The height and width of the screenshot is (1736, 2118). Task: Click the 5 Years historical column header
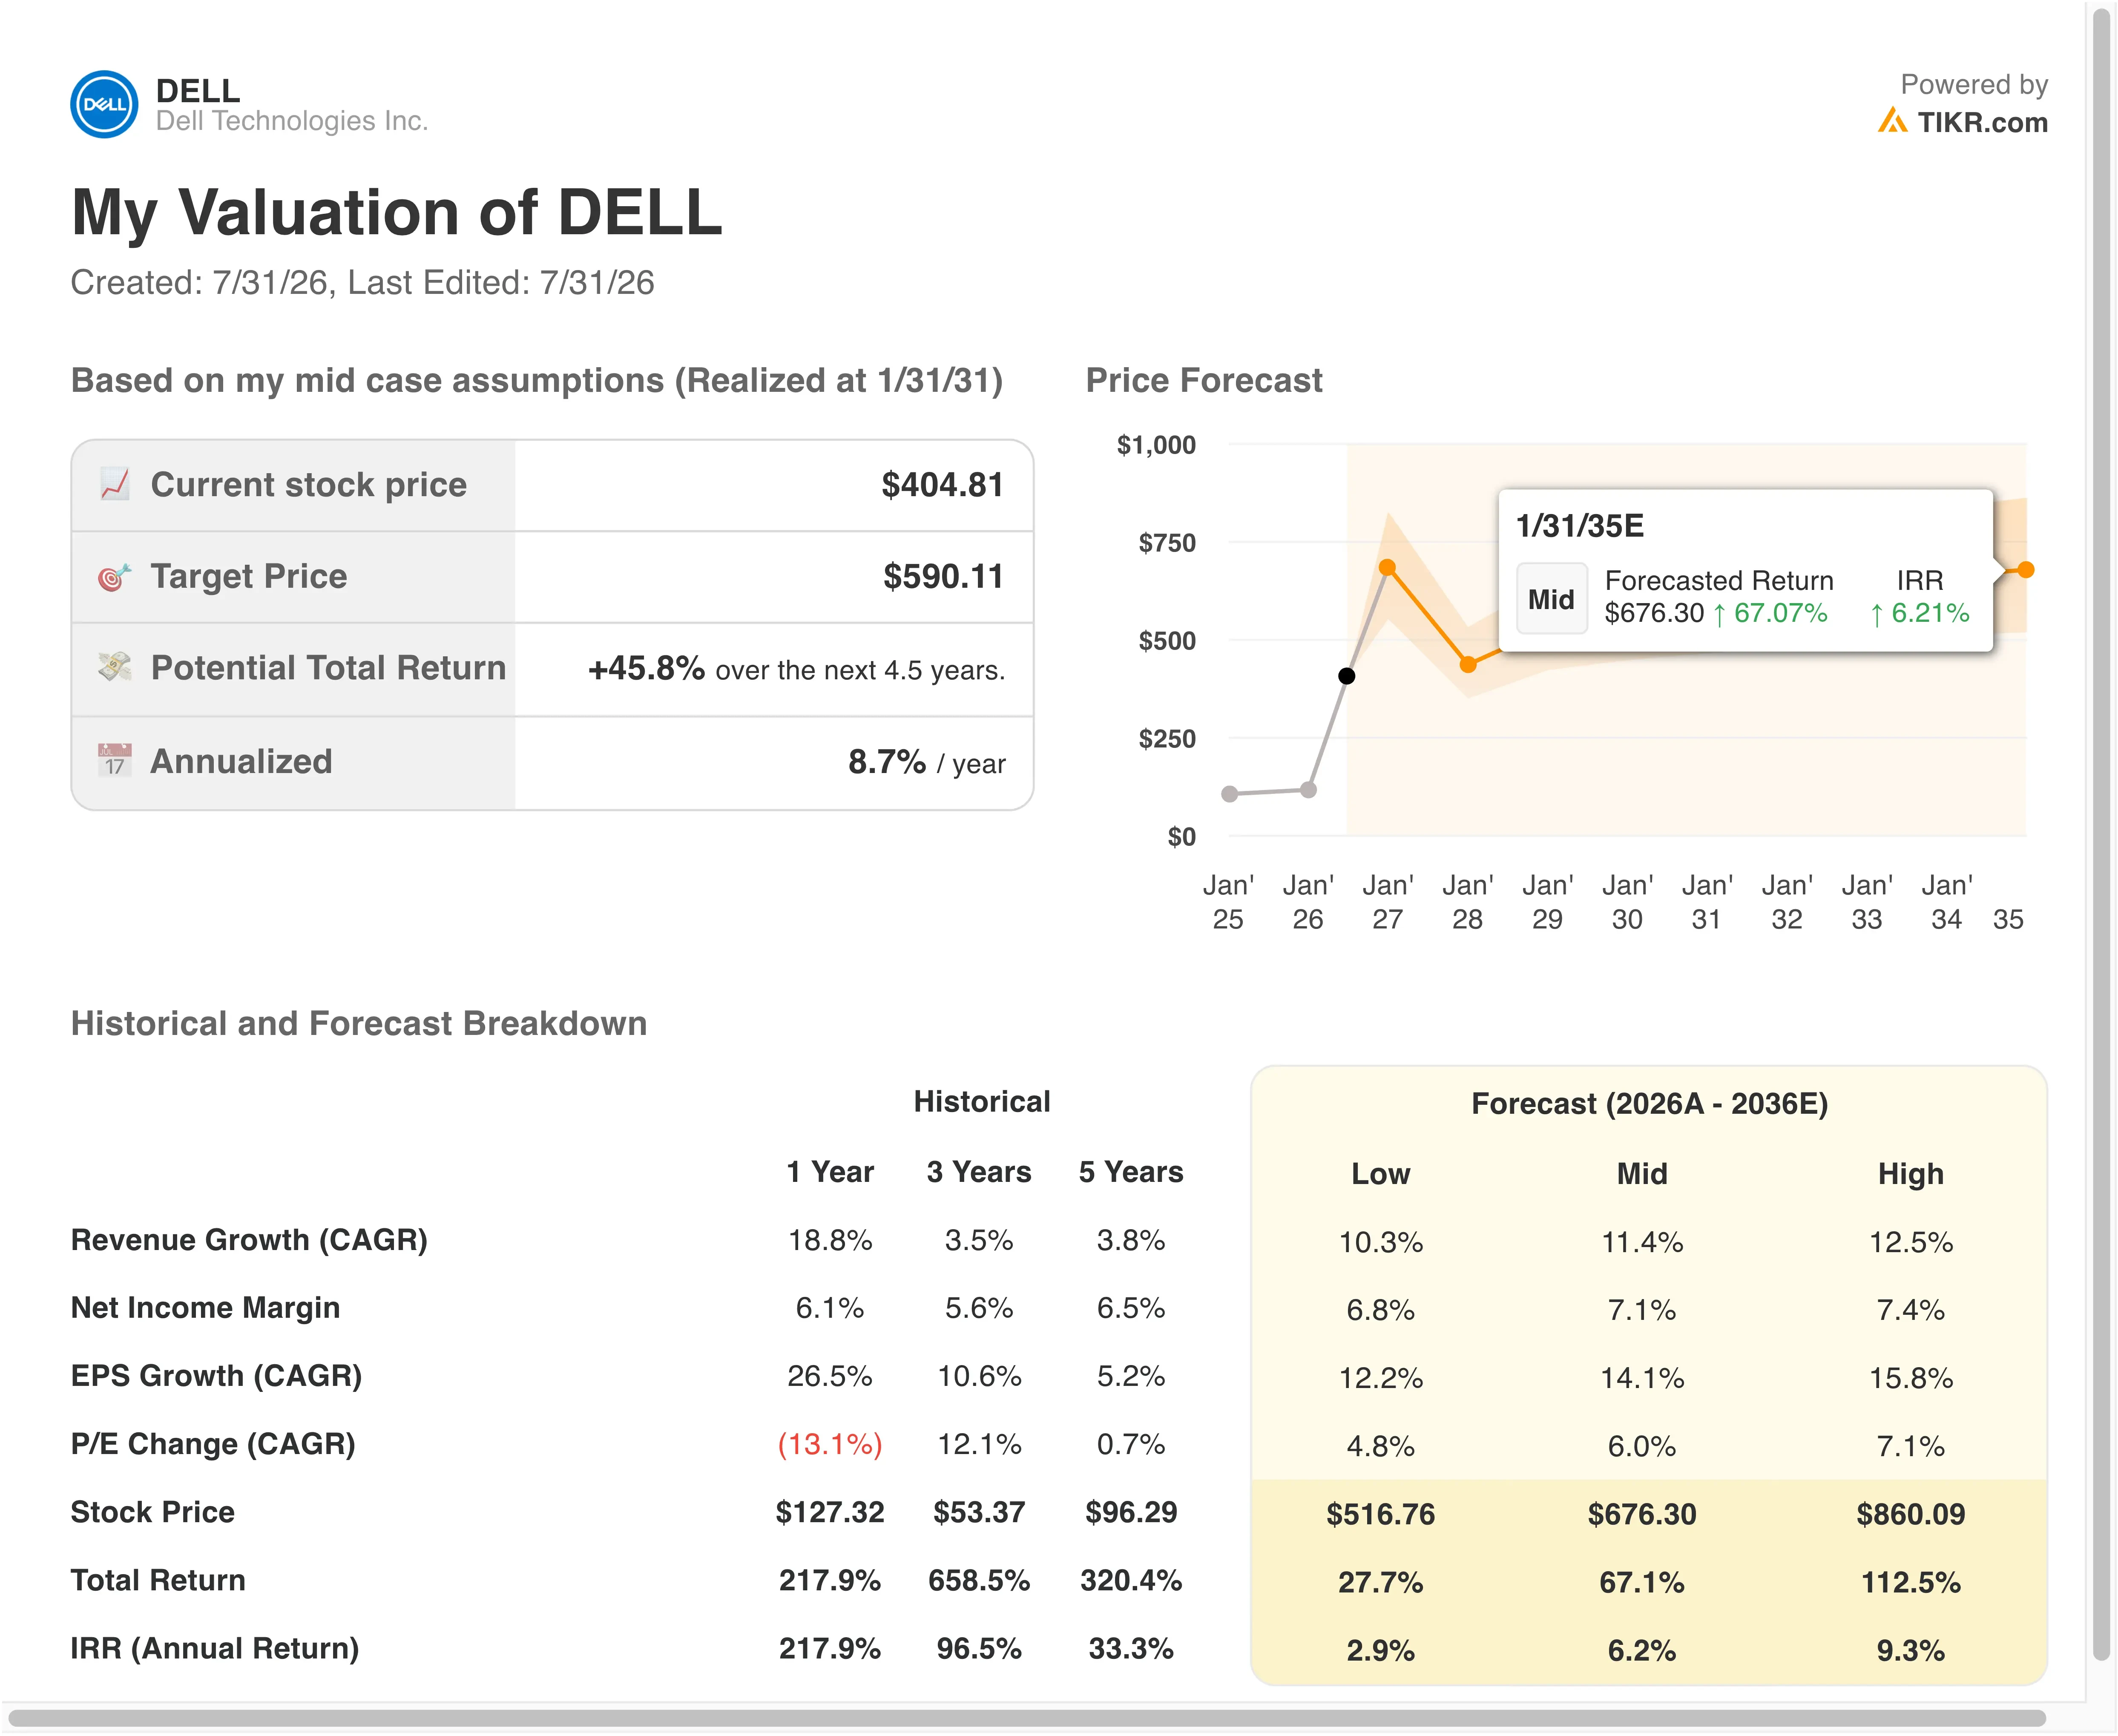pos(1131,1172)
